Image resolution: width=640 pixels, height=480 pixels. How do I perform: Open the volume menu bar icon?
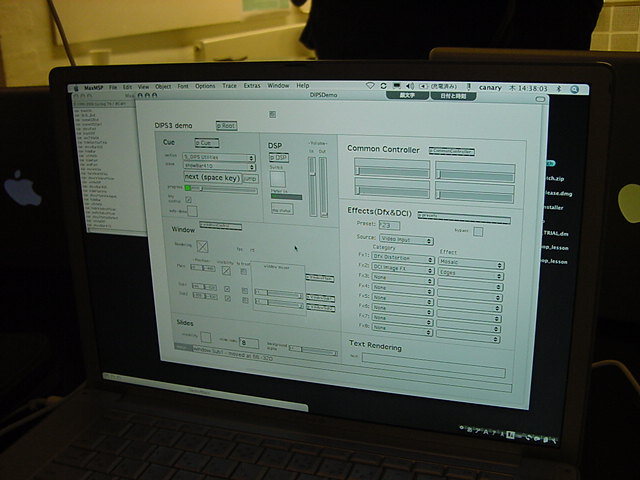pyautogui.click(x=410, y=86)
